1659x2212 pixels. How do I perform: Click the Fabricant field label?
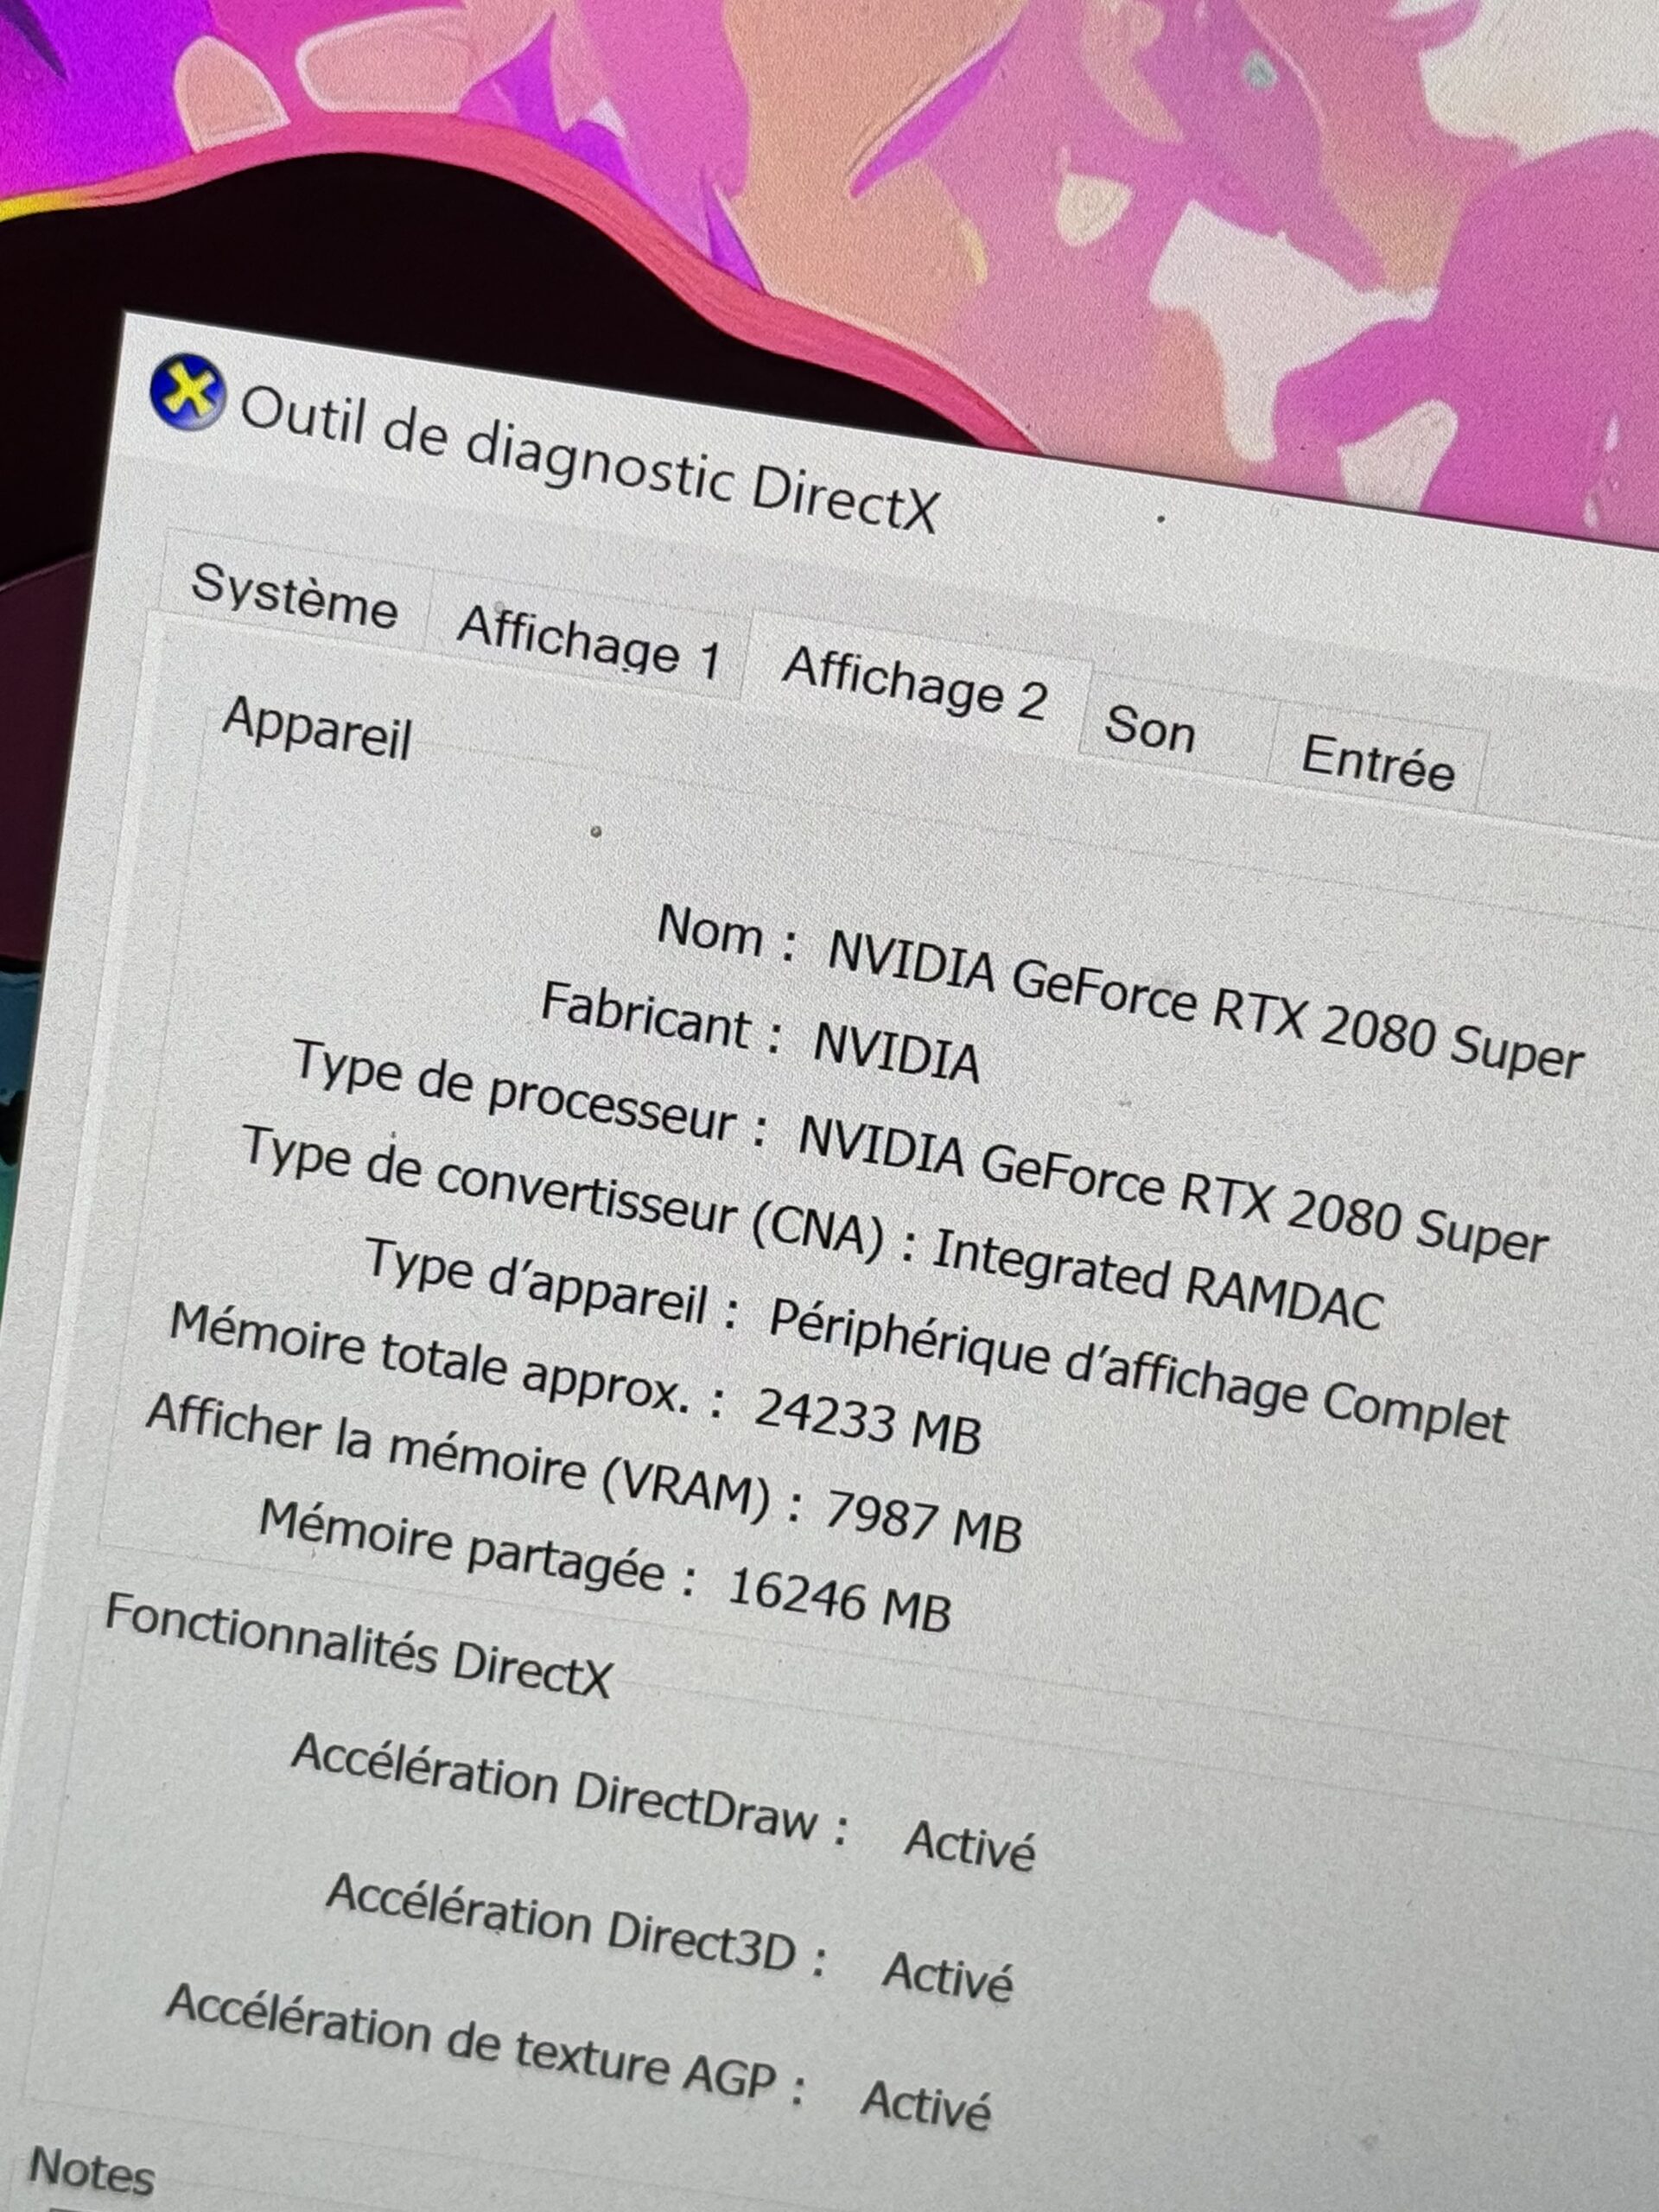(x=659, y=1018)
